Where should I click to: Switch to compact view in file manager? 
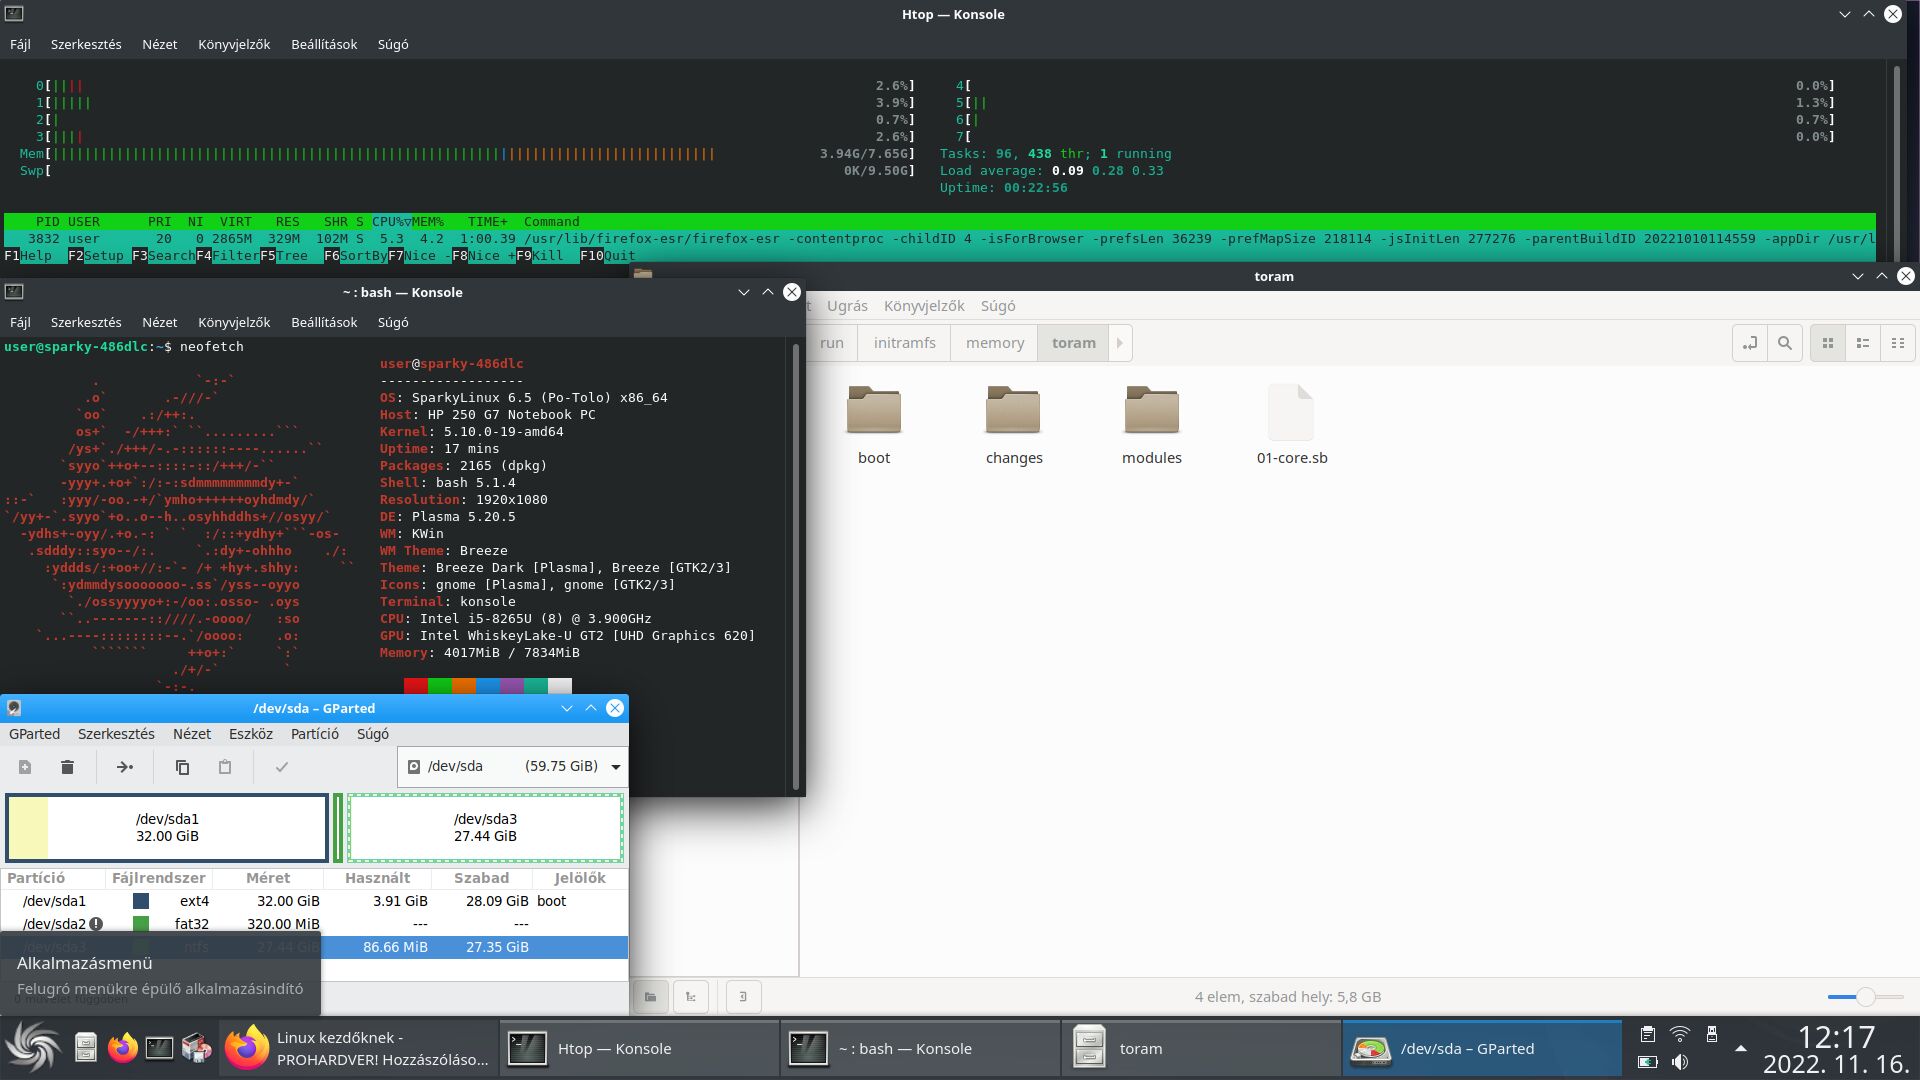1898,343
